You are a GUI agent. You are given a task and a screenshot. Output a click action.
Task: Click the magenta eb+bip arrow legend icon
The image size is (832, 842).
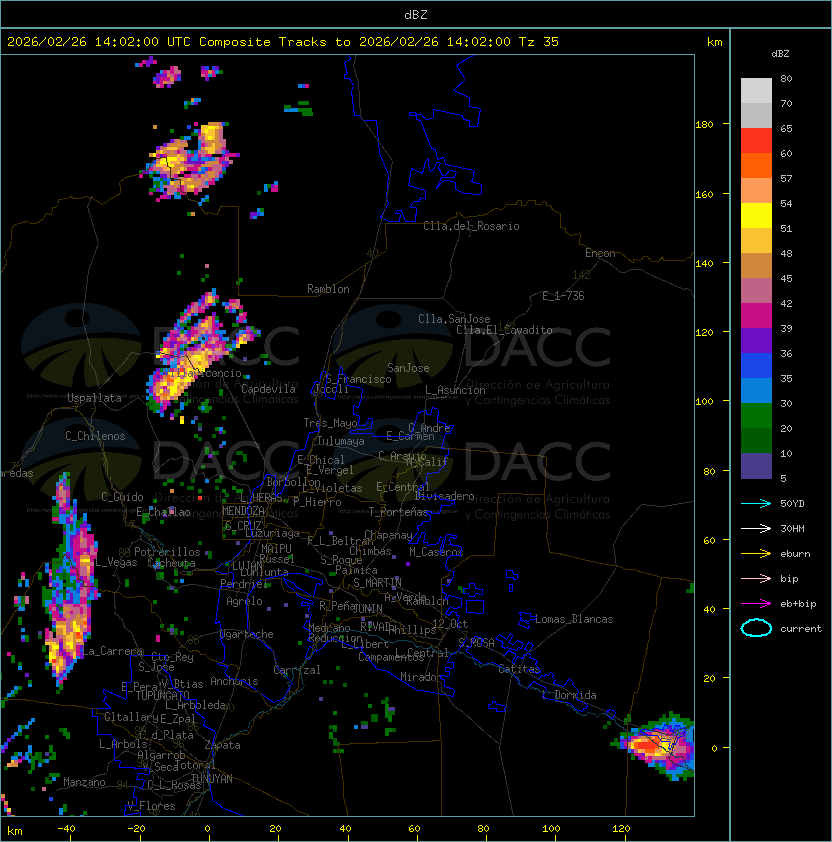756,604
